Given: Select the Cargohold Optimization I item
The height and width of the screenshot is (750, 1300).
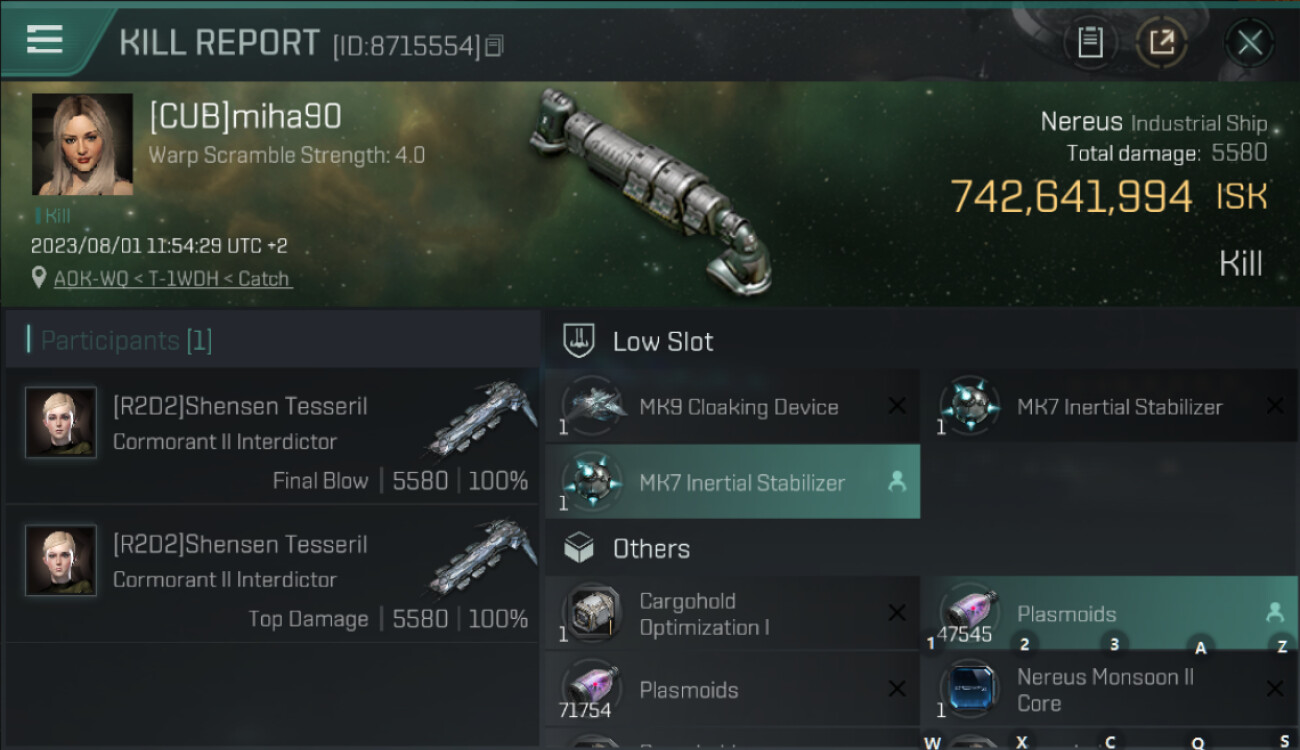Looking at the screenshot, I should point(732,614).
